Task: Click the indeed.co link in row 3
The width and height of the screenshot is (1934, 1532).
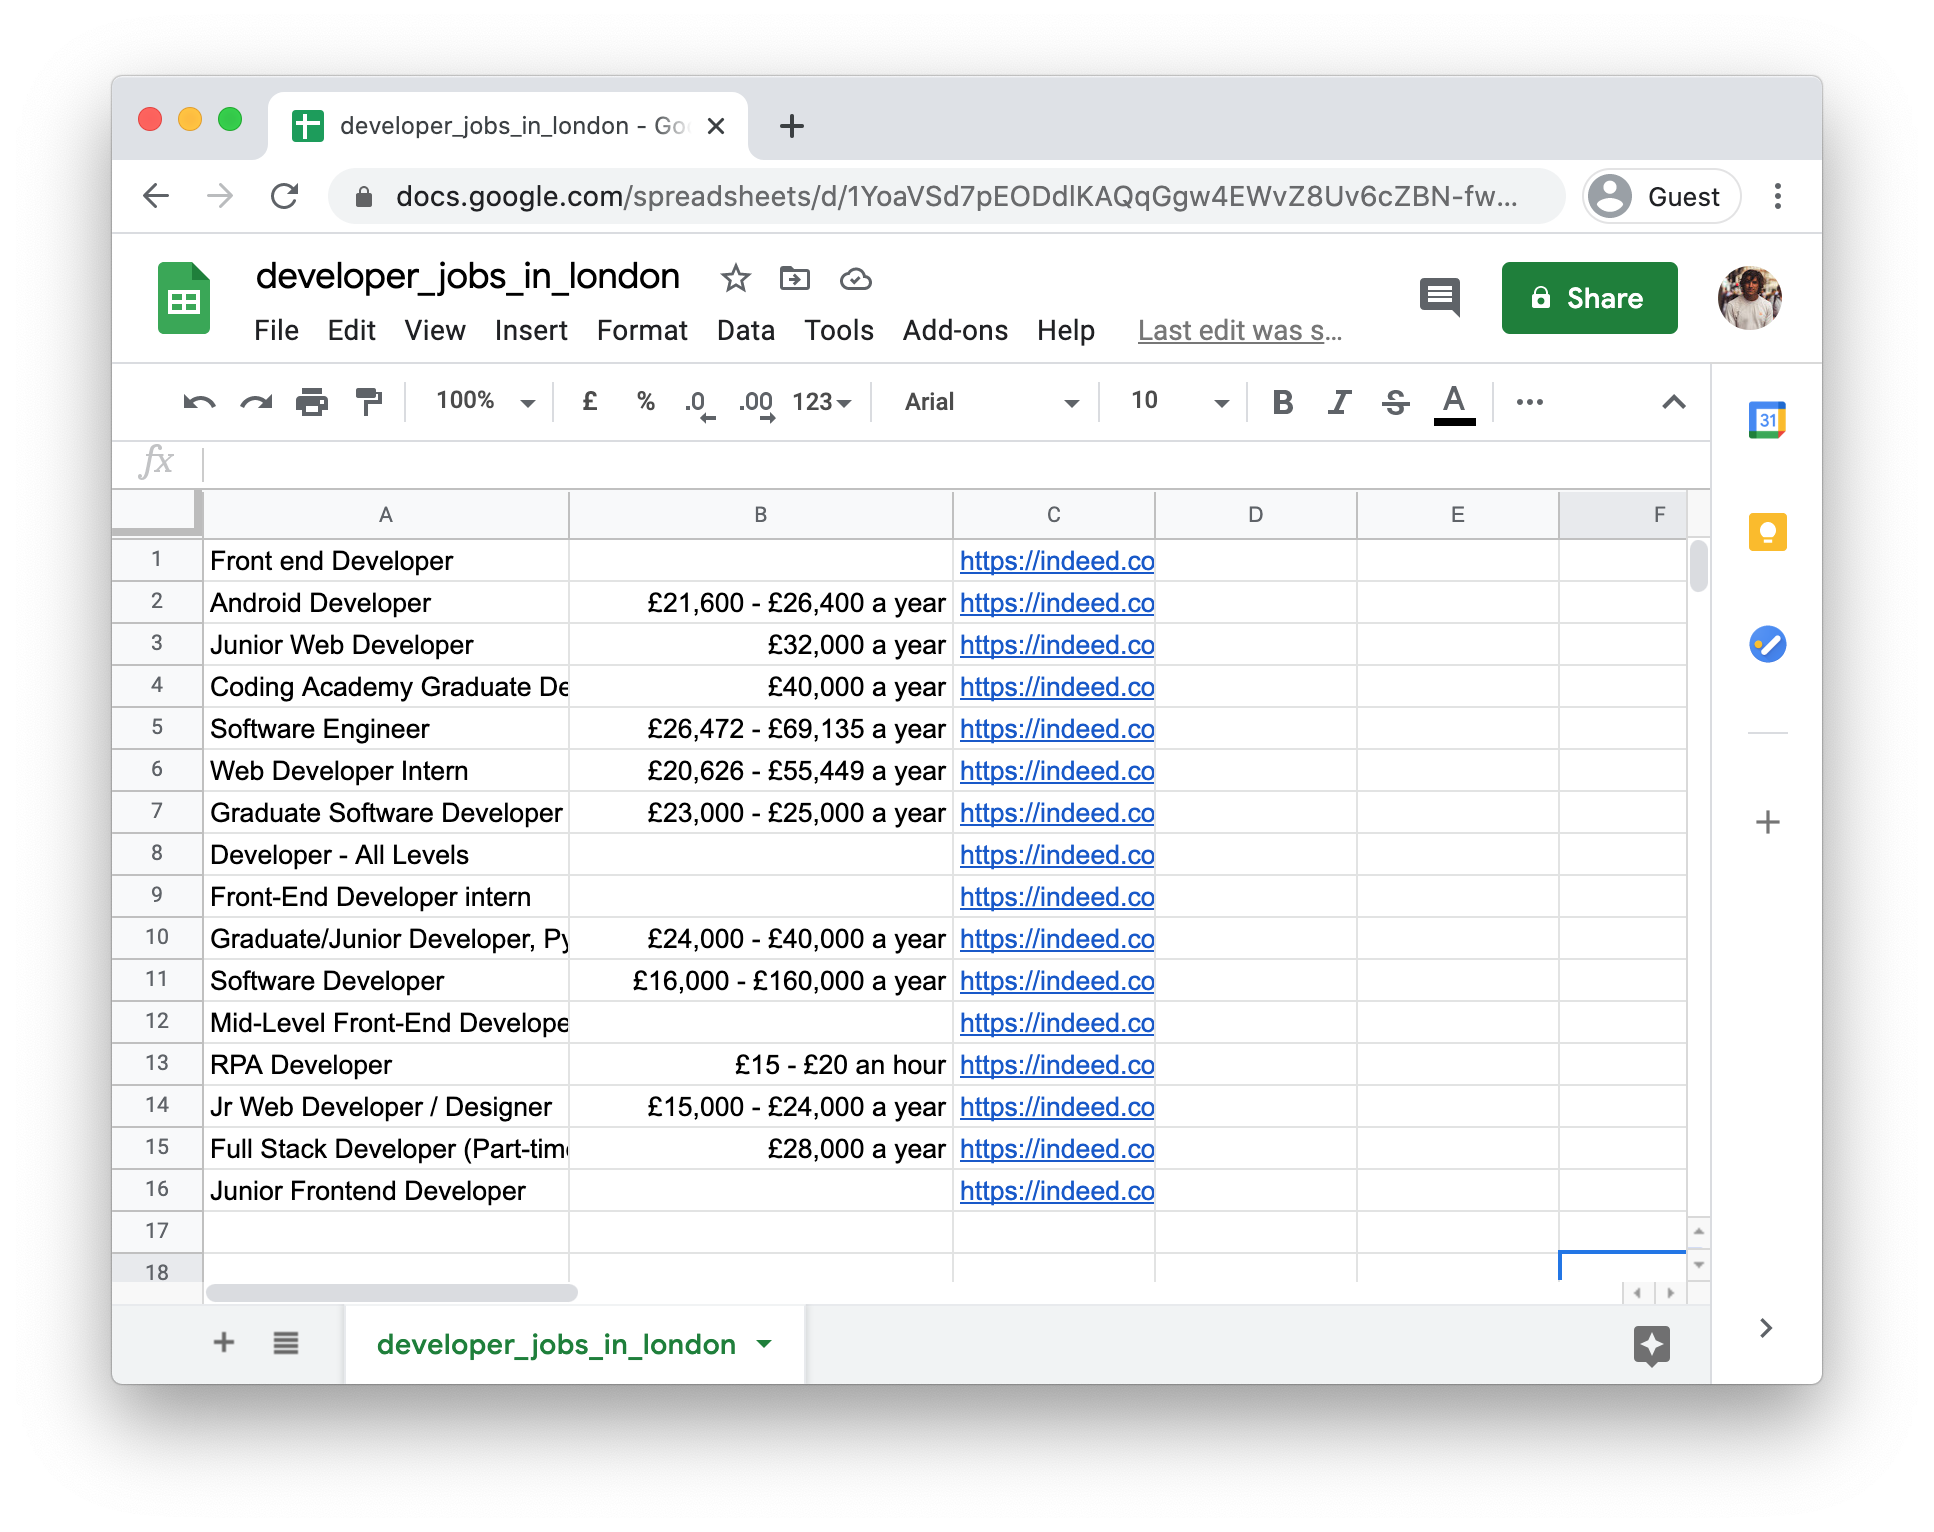Action: pyautogui.click(x=1055, y=645)
